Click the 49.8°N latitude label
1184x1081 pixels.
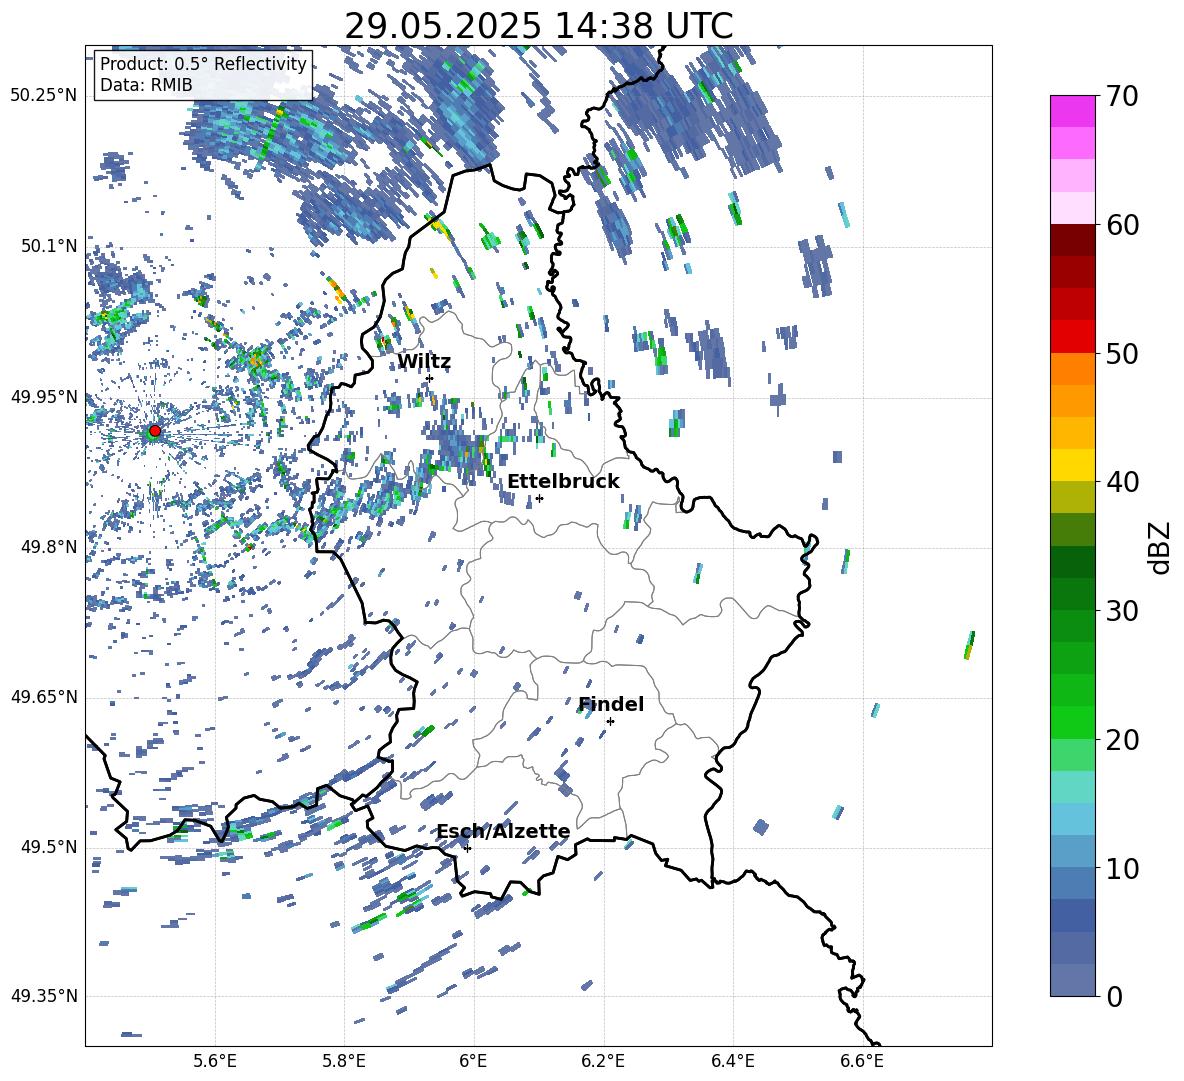click(x=49, y=547)
